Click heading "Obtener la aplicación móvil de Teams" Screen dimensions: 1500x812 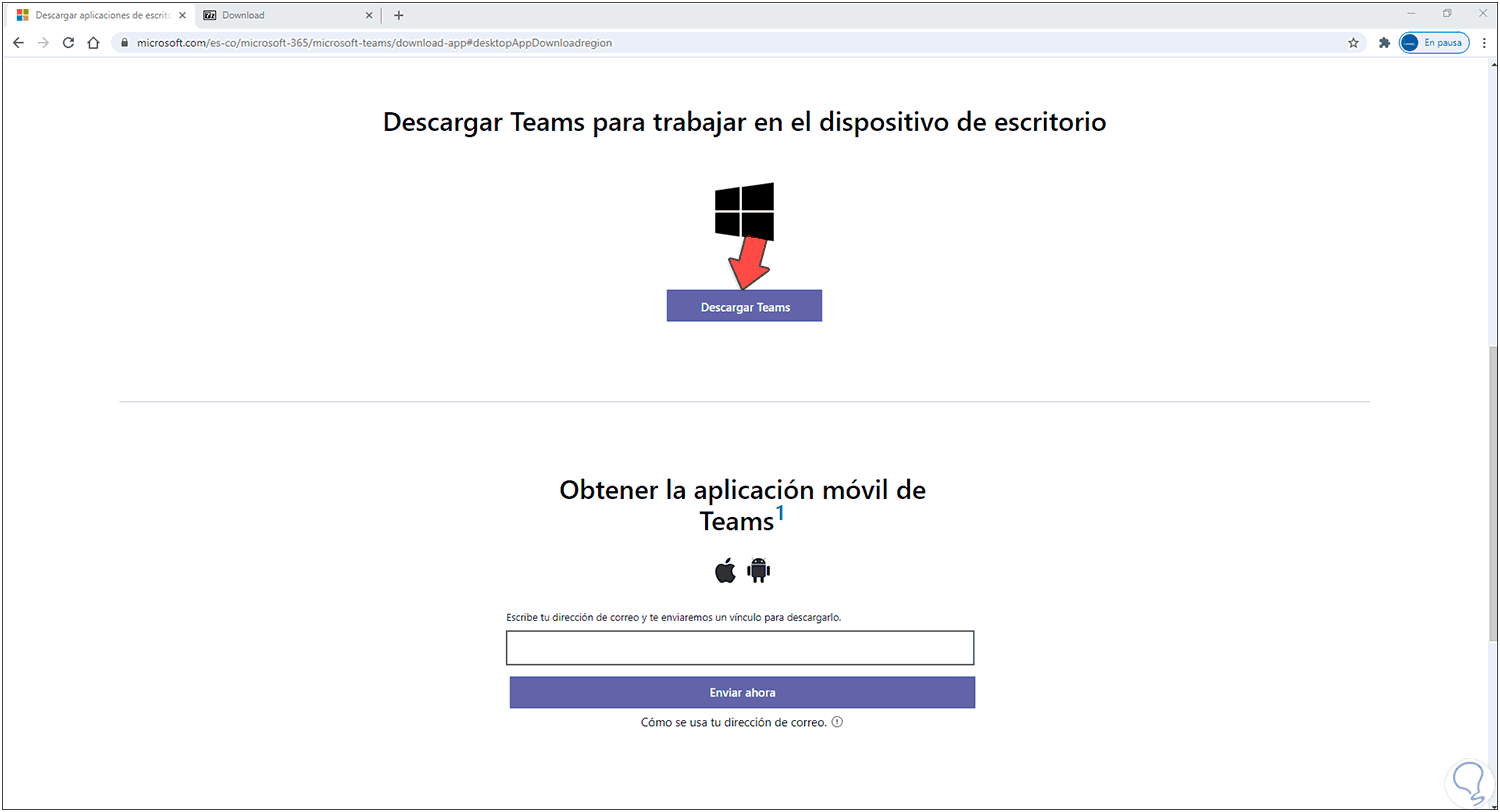pyautogui.click(x=743, y=505)
